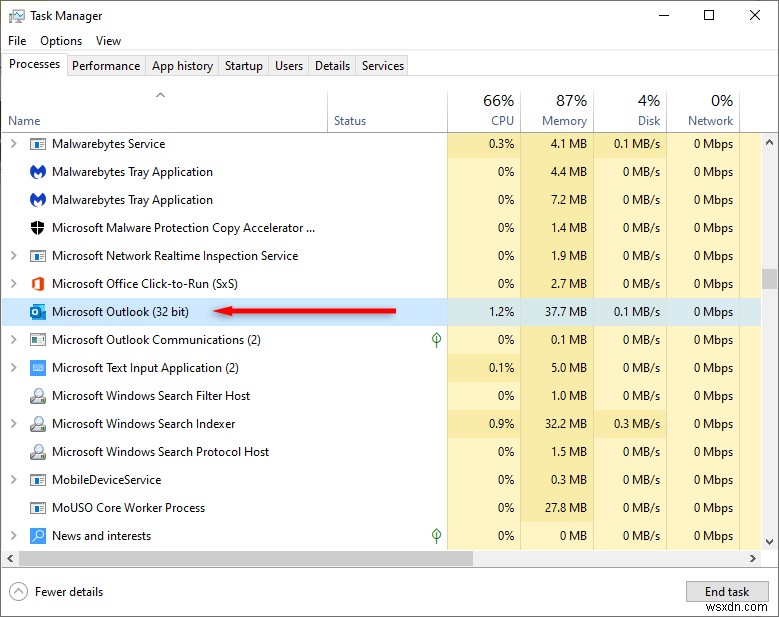This screenshot has width=779, height=617.
Task: Click the MobileDeviceService process icon
Action: (38, 480)
